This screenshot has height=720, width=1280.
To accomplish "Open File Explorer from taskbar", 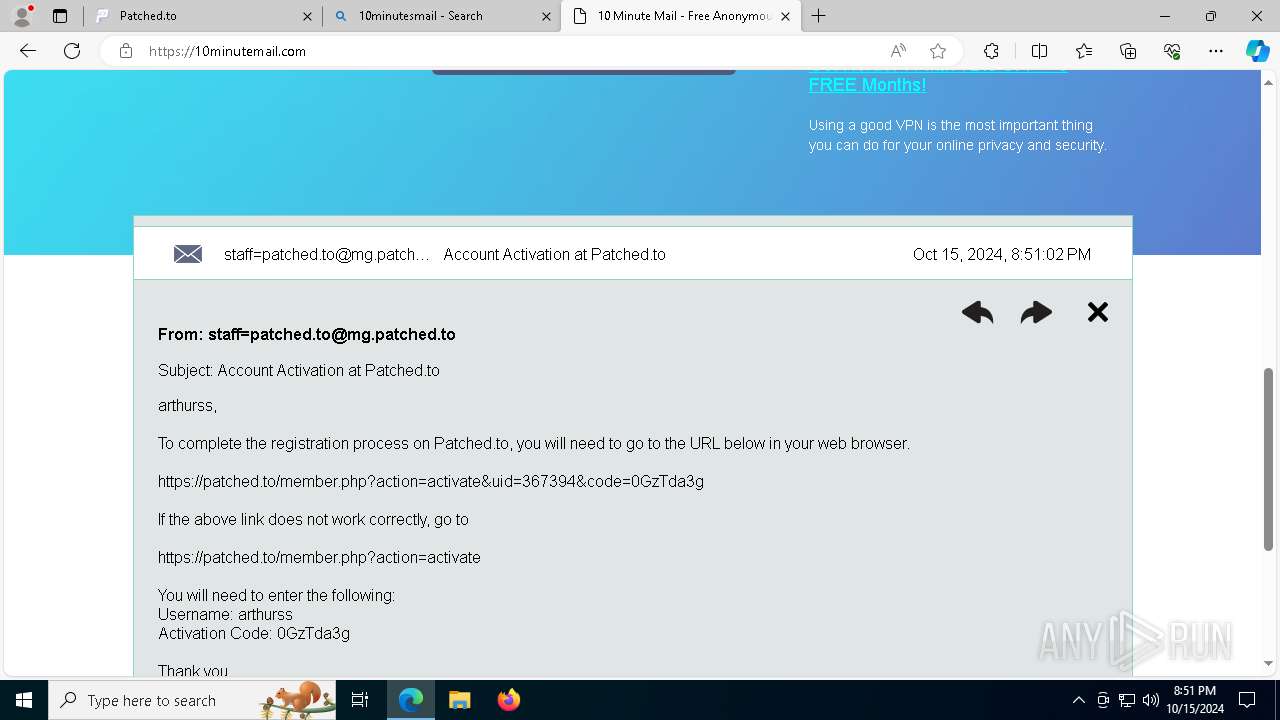I will (459, 700).
